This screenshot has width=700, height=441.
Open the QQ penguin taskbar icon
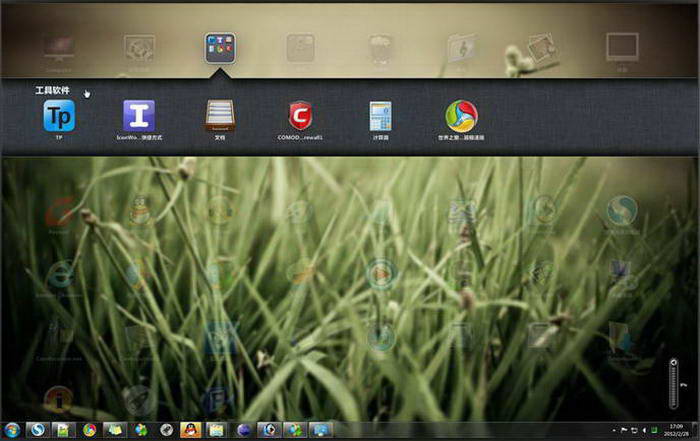tap(191, 430)
